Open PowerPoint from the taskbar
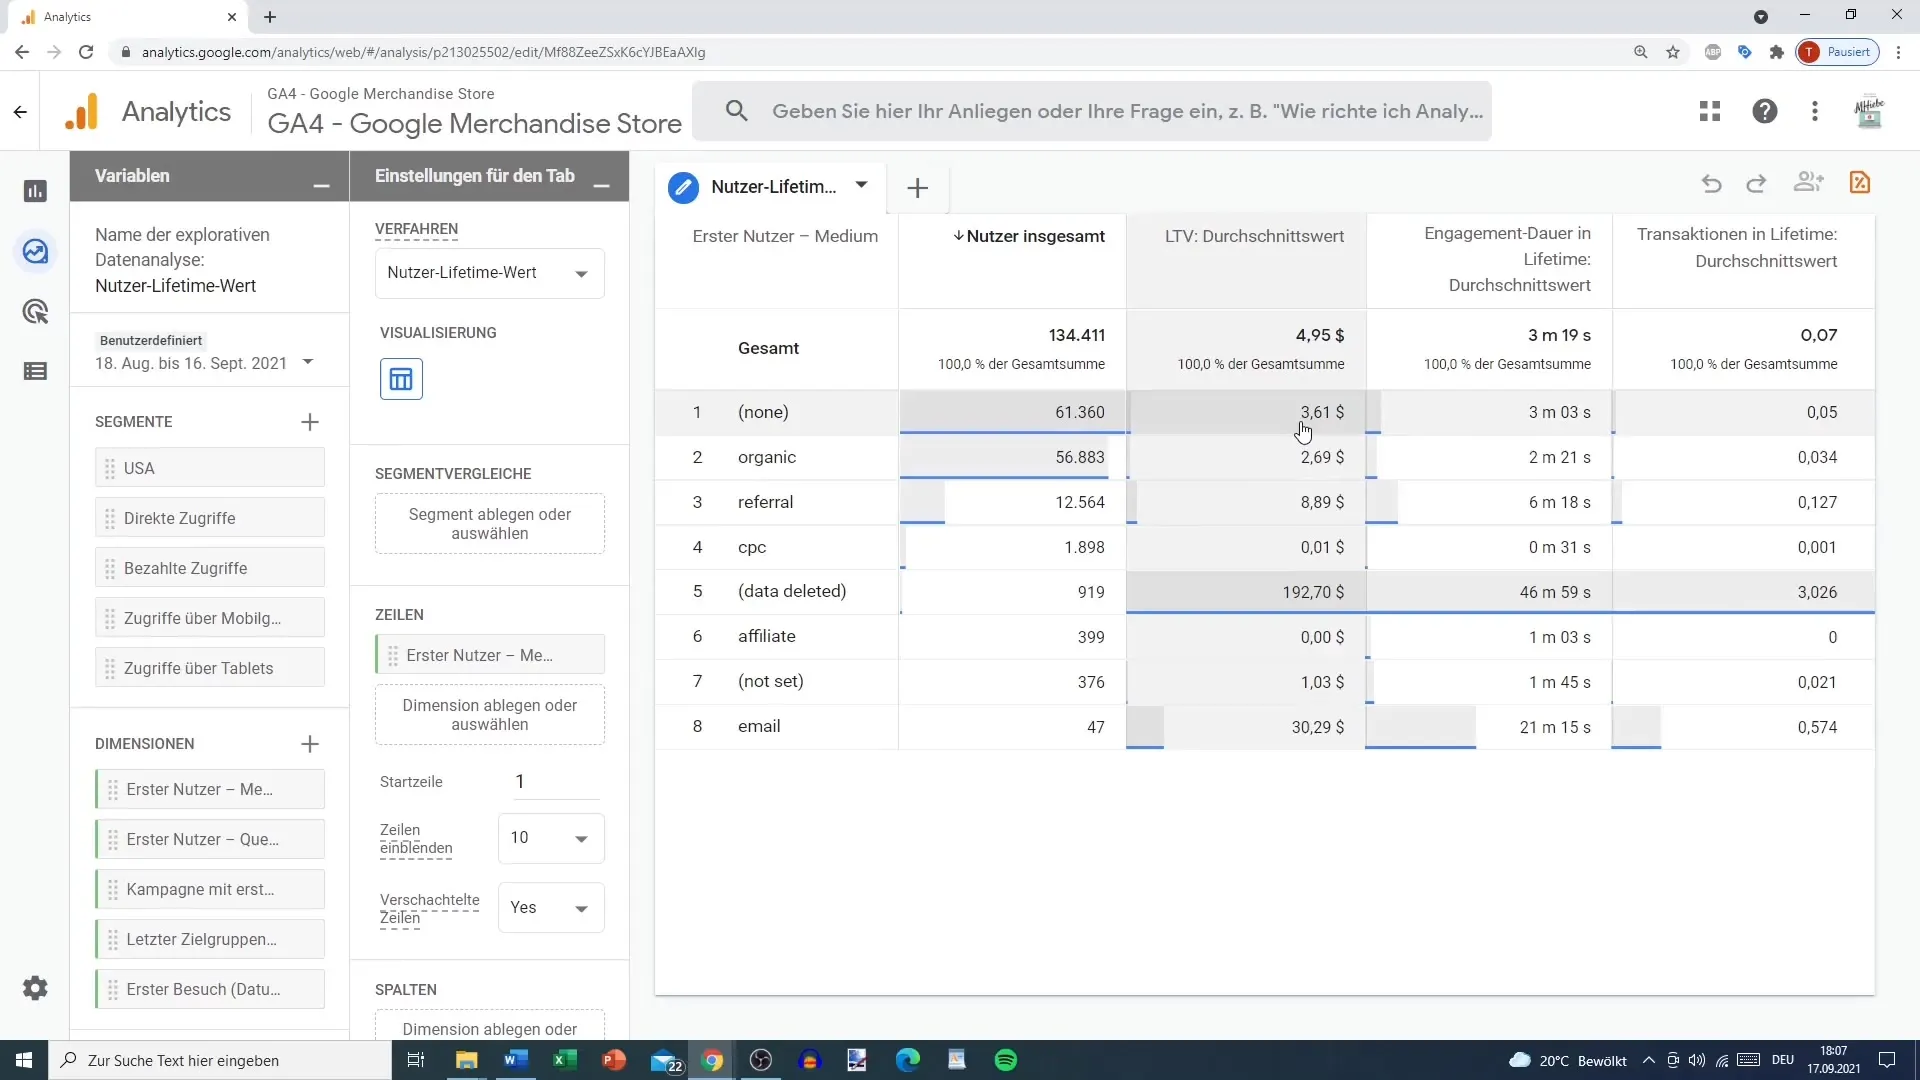The height and width of the screenshot is (1080, 1920). pyautogui.click(x=614, y=1060)
